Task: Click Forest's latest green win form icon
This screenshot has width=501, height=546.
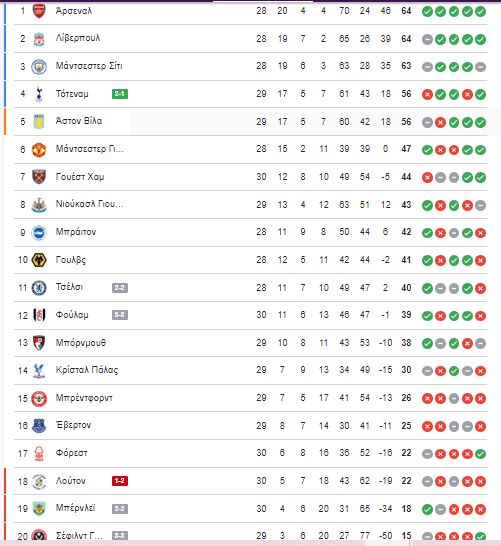Action: 480,454
